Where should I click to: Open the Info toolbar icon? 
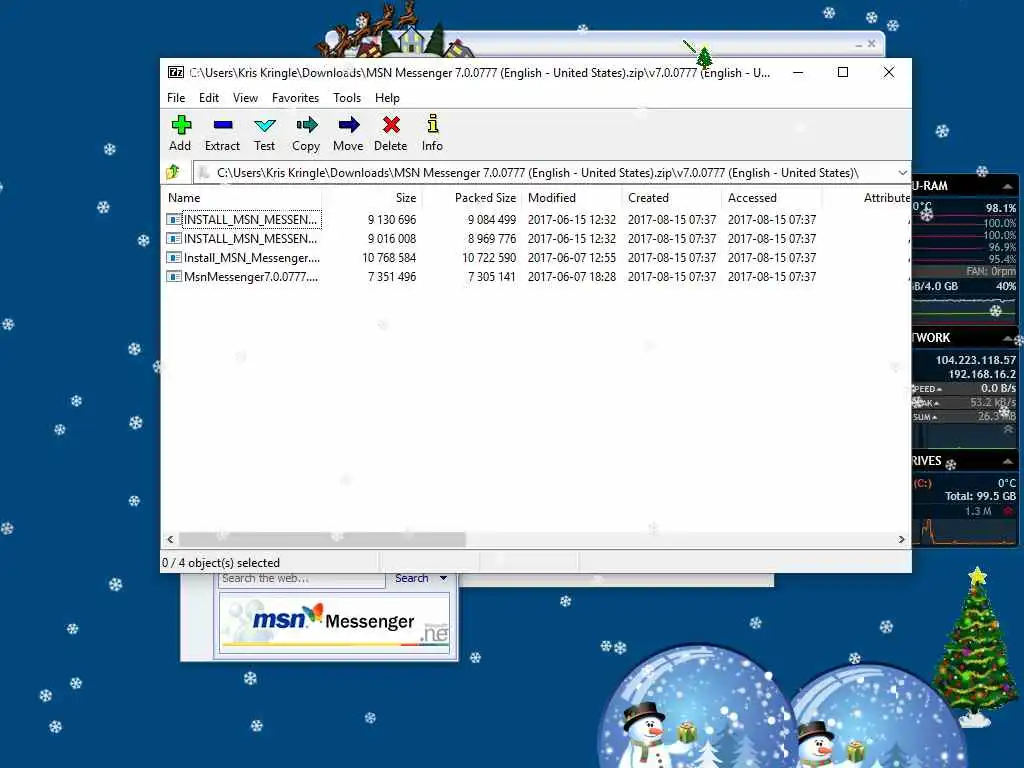(432, 124)
